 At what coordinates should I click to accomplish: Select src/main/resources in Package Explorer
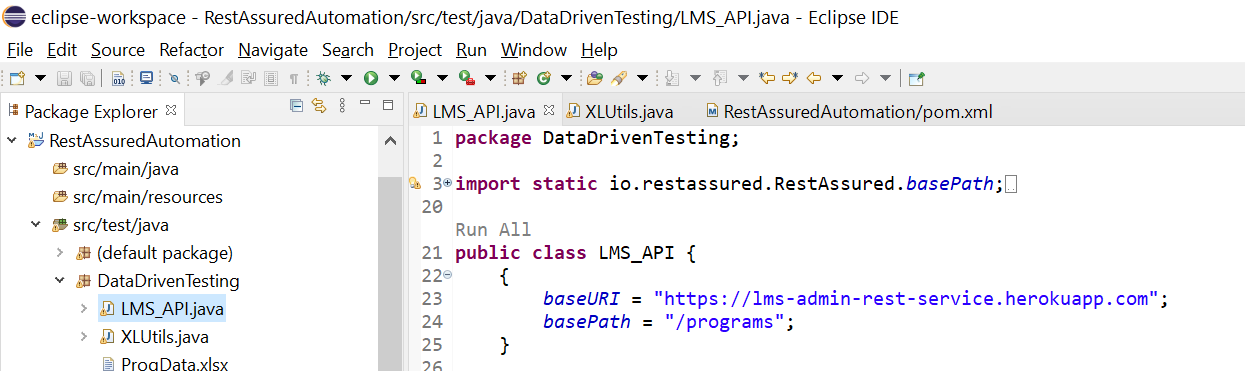click(x=148, y=197)
